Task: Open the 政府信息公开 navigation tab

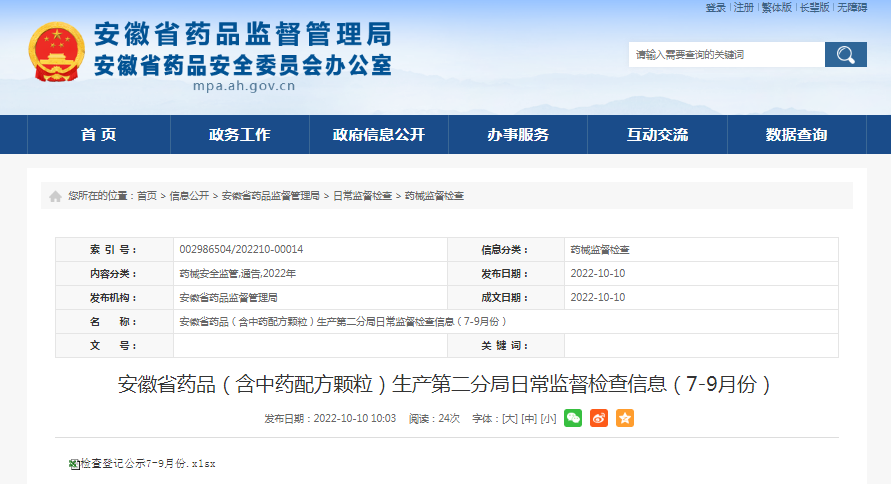Action: 378,135
